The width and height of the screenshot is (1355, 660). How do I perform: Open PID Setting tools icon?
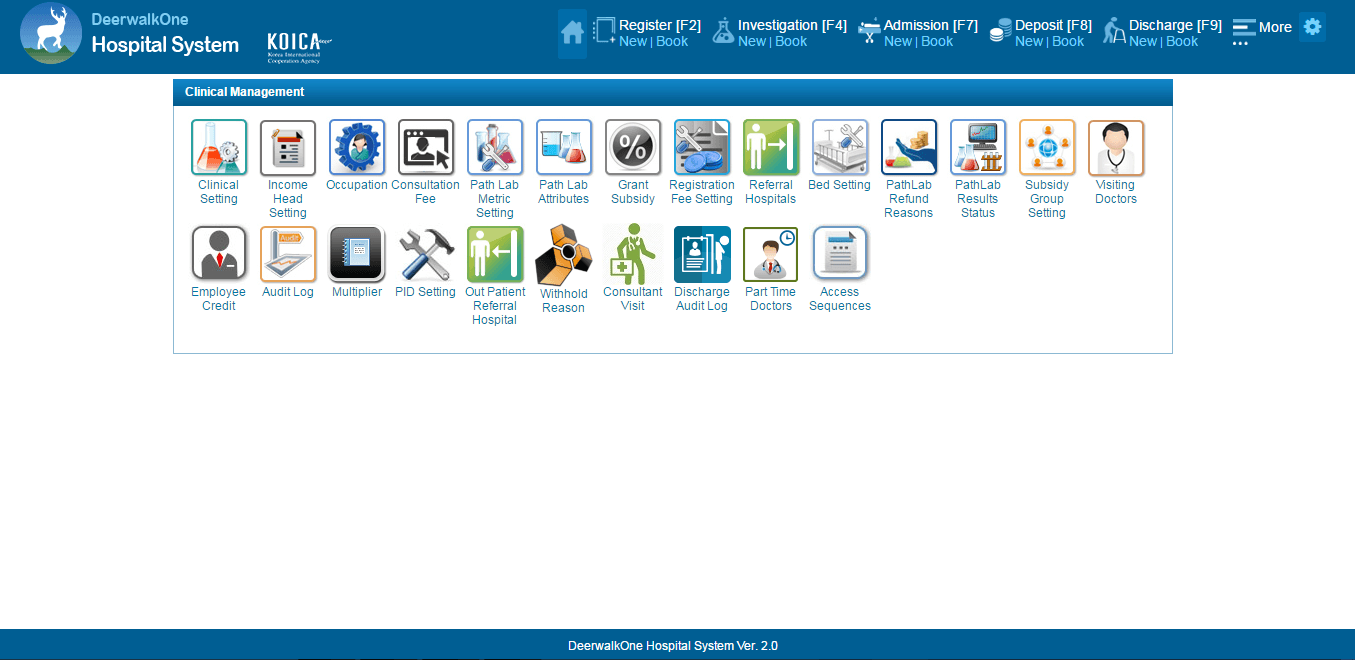click(x=426, y=254)
